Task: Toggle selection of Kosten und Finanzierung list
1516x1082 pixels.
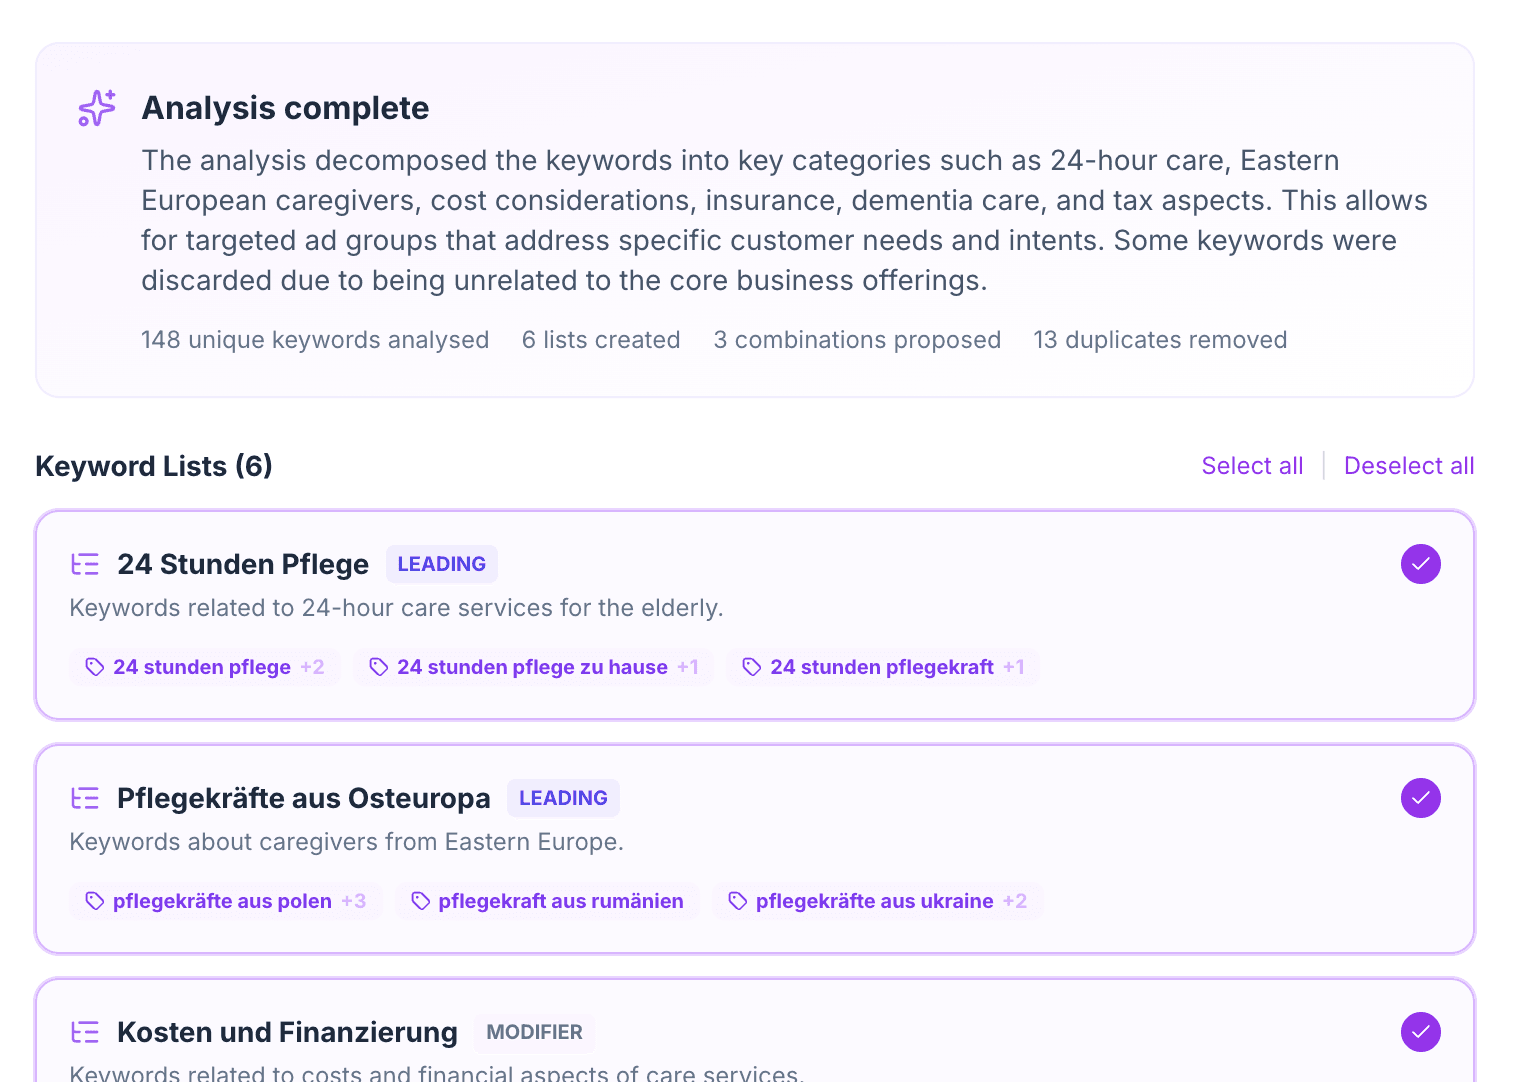Action: coord(1421,1032)
